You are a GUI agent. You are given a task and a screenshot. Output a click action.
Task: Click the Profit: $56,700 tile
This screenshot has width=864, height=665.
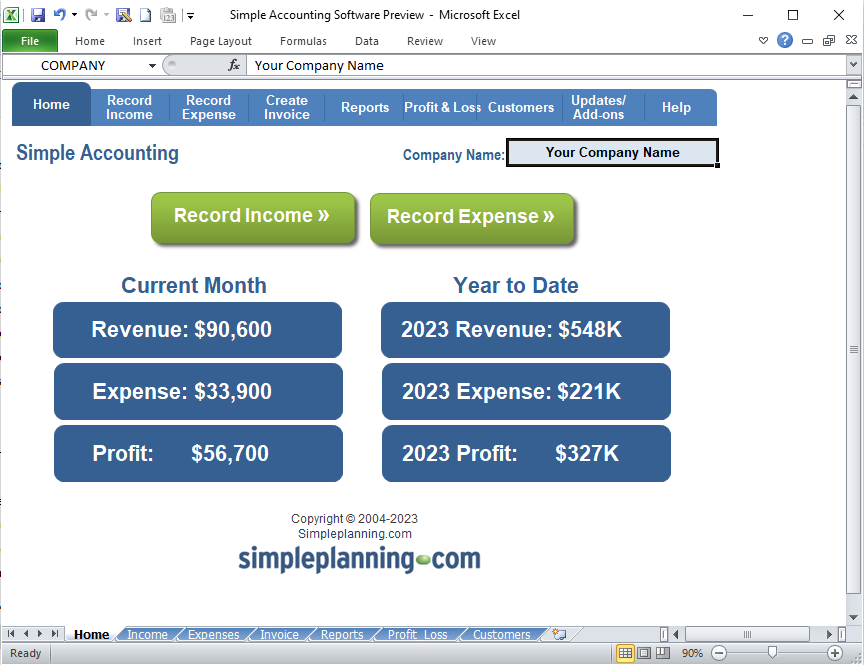[198, 453]
